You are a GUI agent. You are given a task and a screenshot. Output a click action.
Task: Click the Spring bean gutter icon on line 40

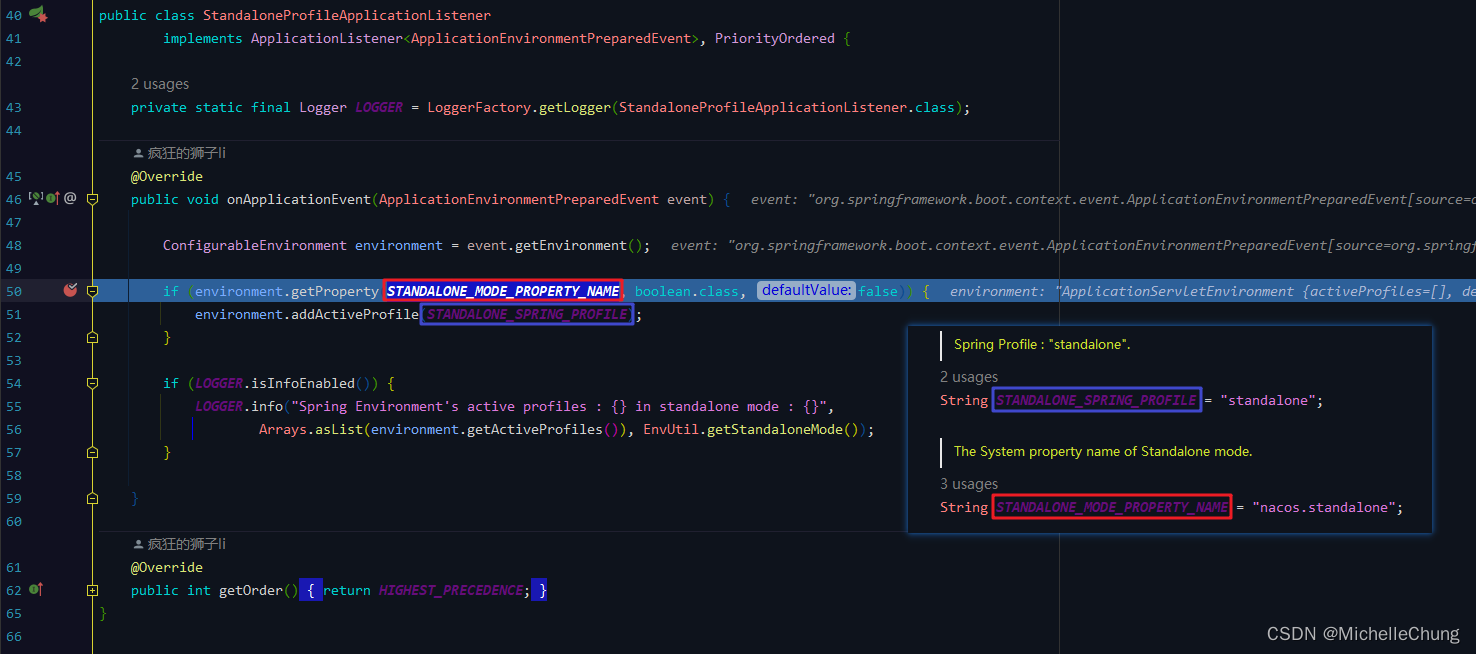click(x=38, y=14)
